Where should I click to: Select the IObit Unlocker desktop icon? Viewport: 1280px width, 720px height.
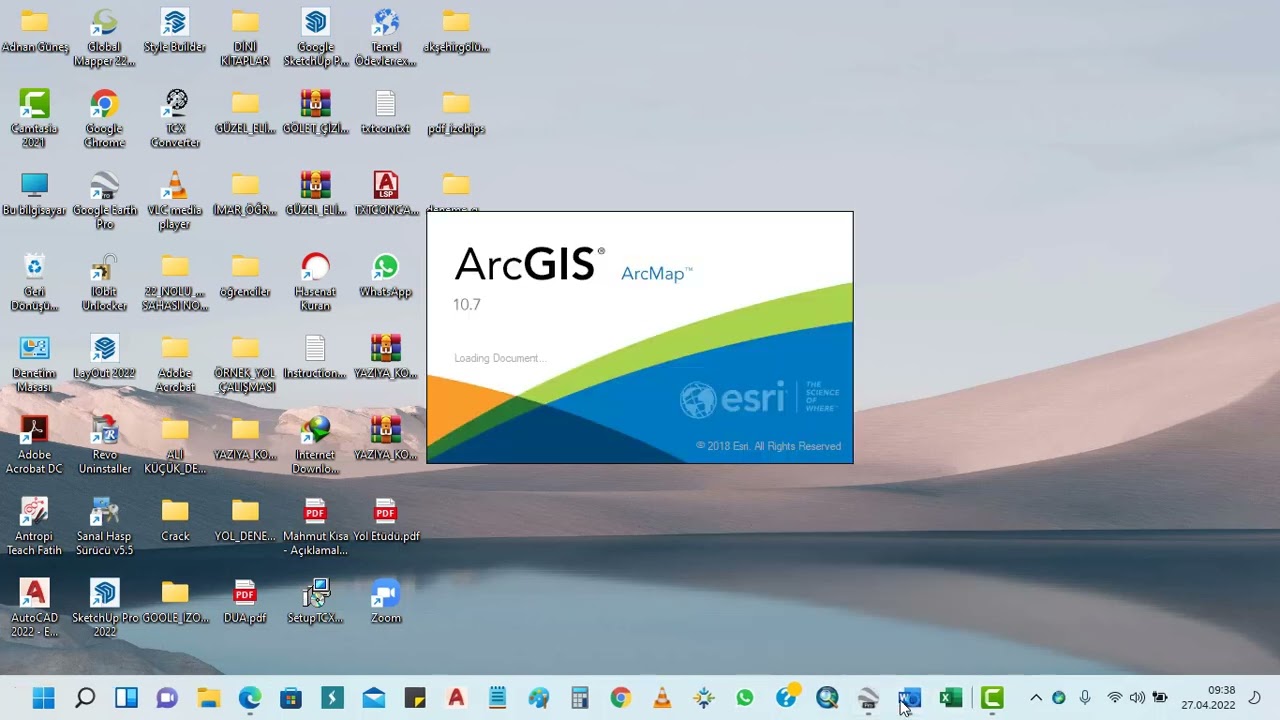coord(104,283)
